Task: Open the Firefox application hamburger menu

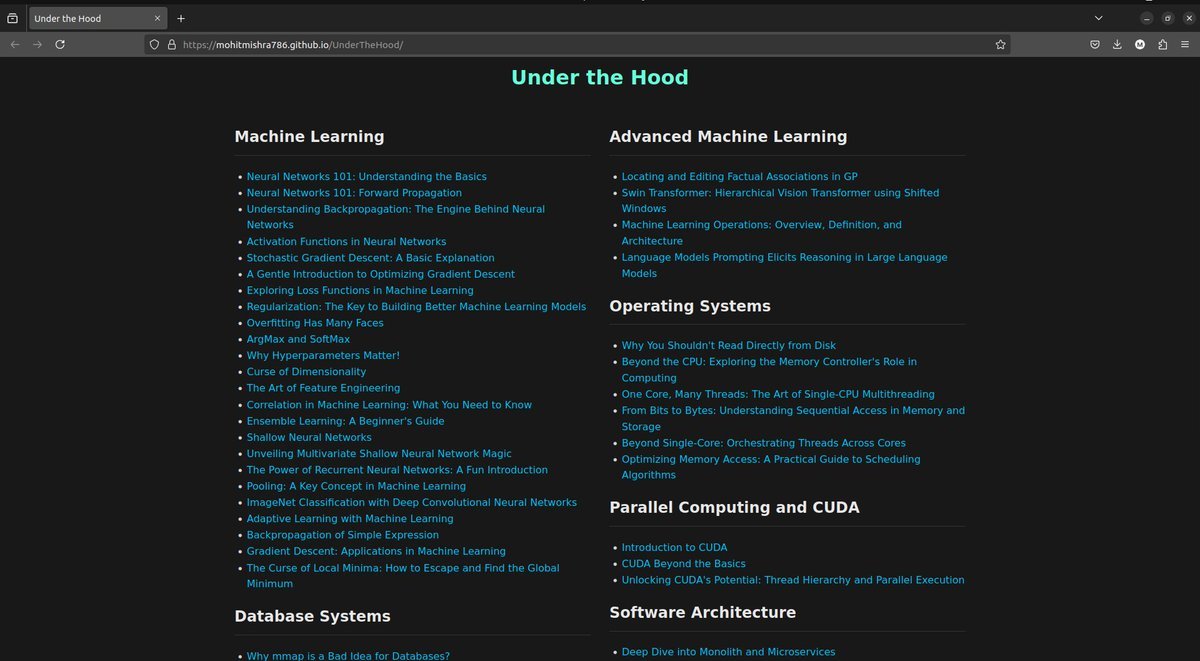Action: tap(1185, 44)
